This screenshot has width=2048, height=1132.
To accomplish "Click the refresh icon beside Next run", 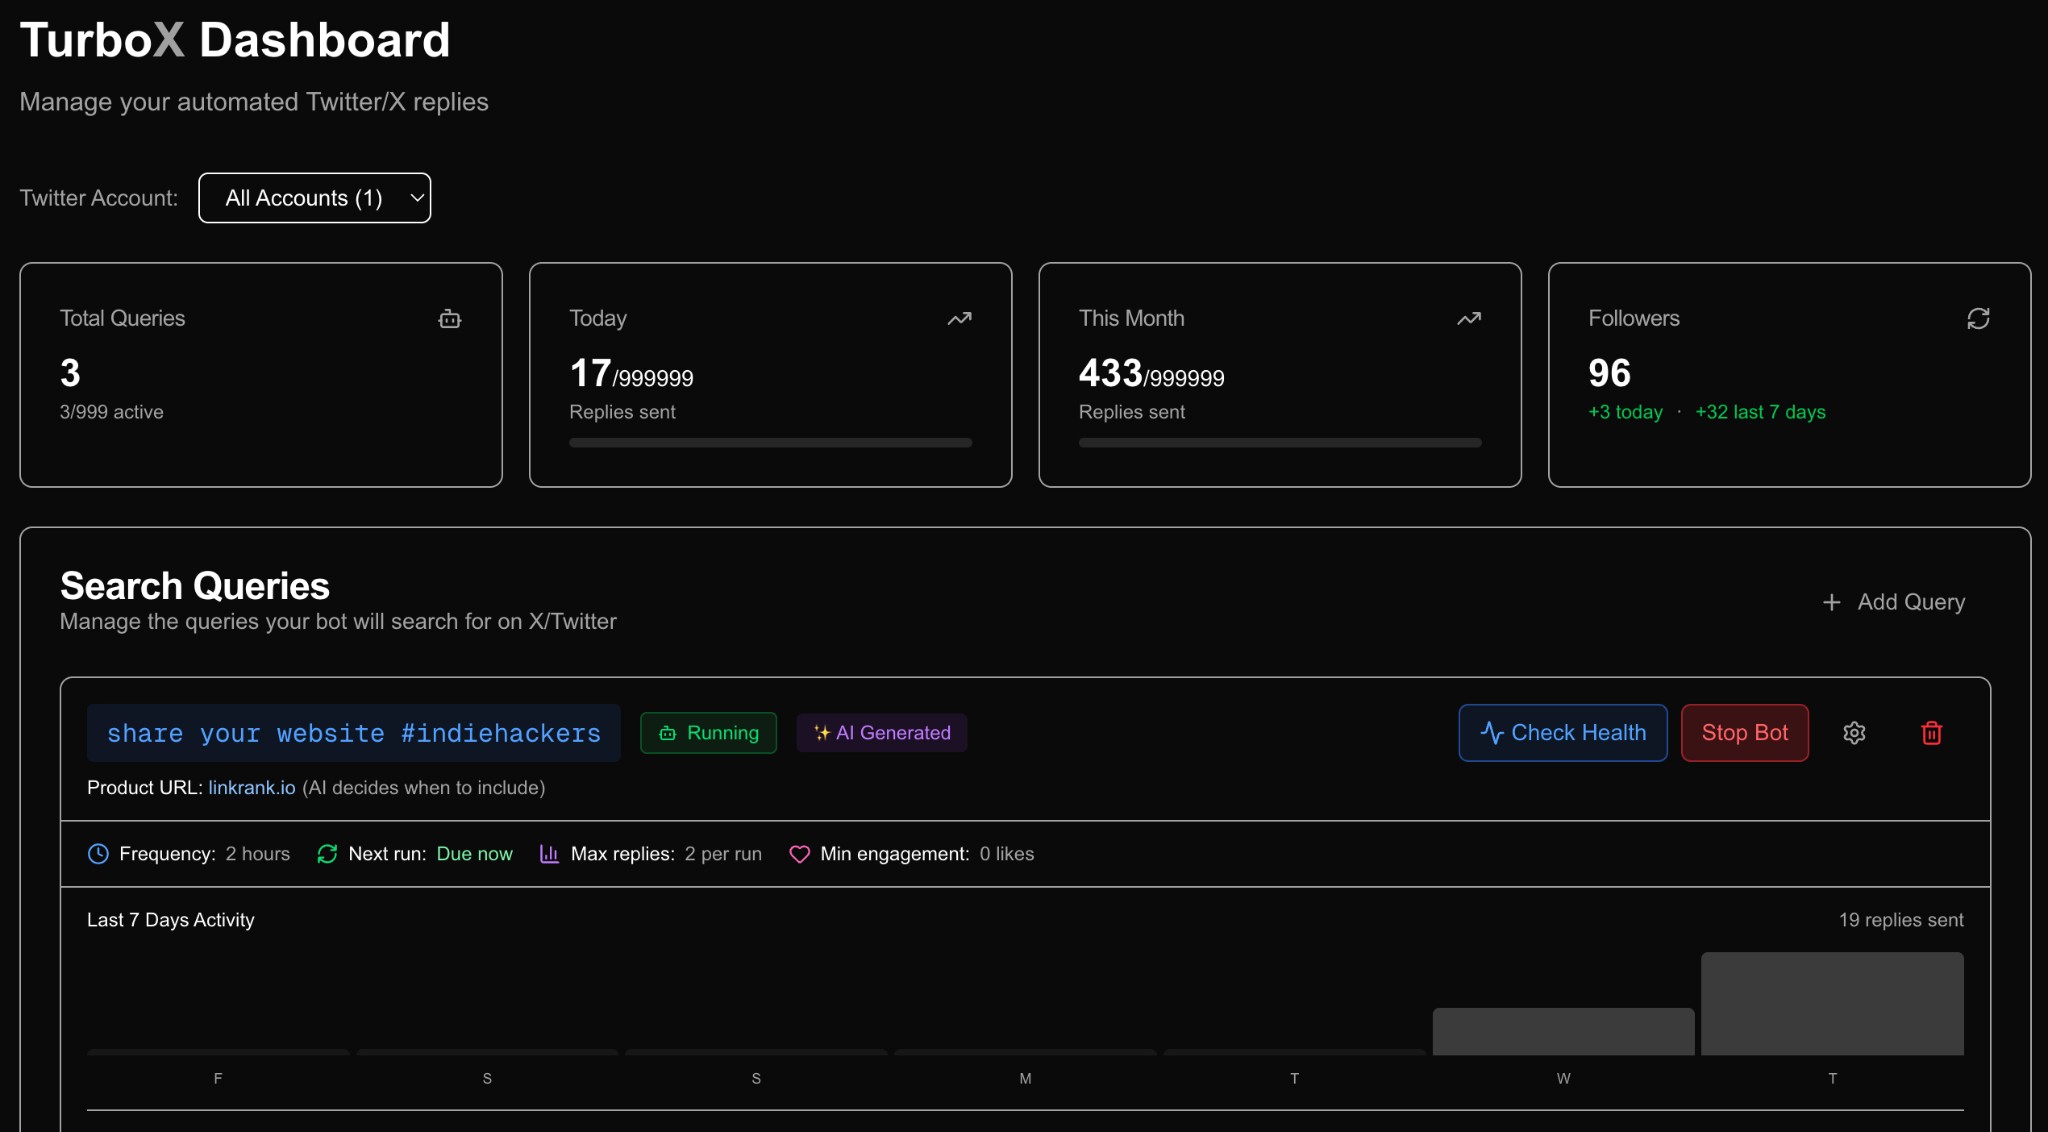I will [327, 854].
